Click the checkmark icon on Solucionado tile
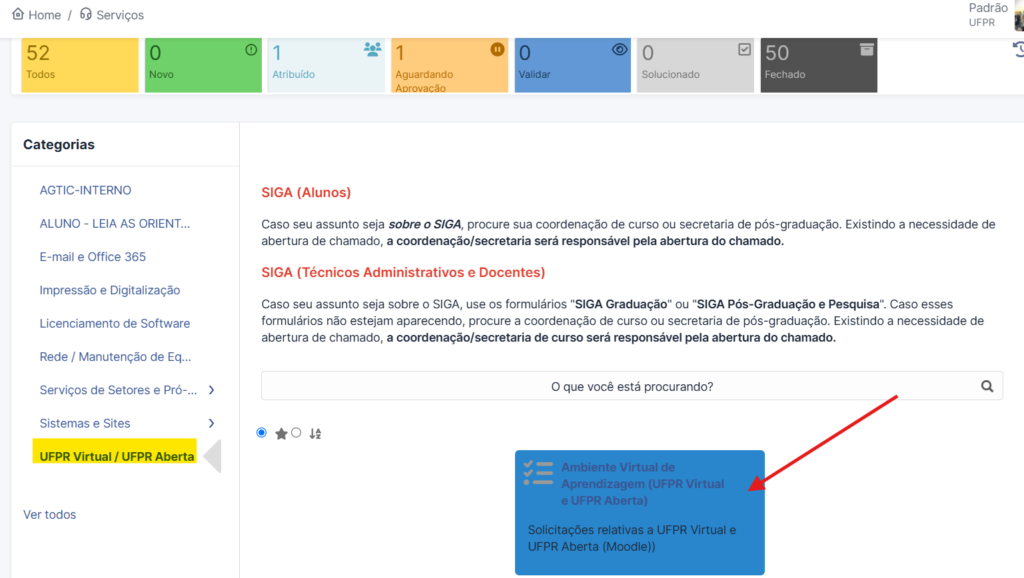The height and width of the screenshot is (578, 1024). [744, 50]
